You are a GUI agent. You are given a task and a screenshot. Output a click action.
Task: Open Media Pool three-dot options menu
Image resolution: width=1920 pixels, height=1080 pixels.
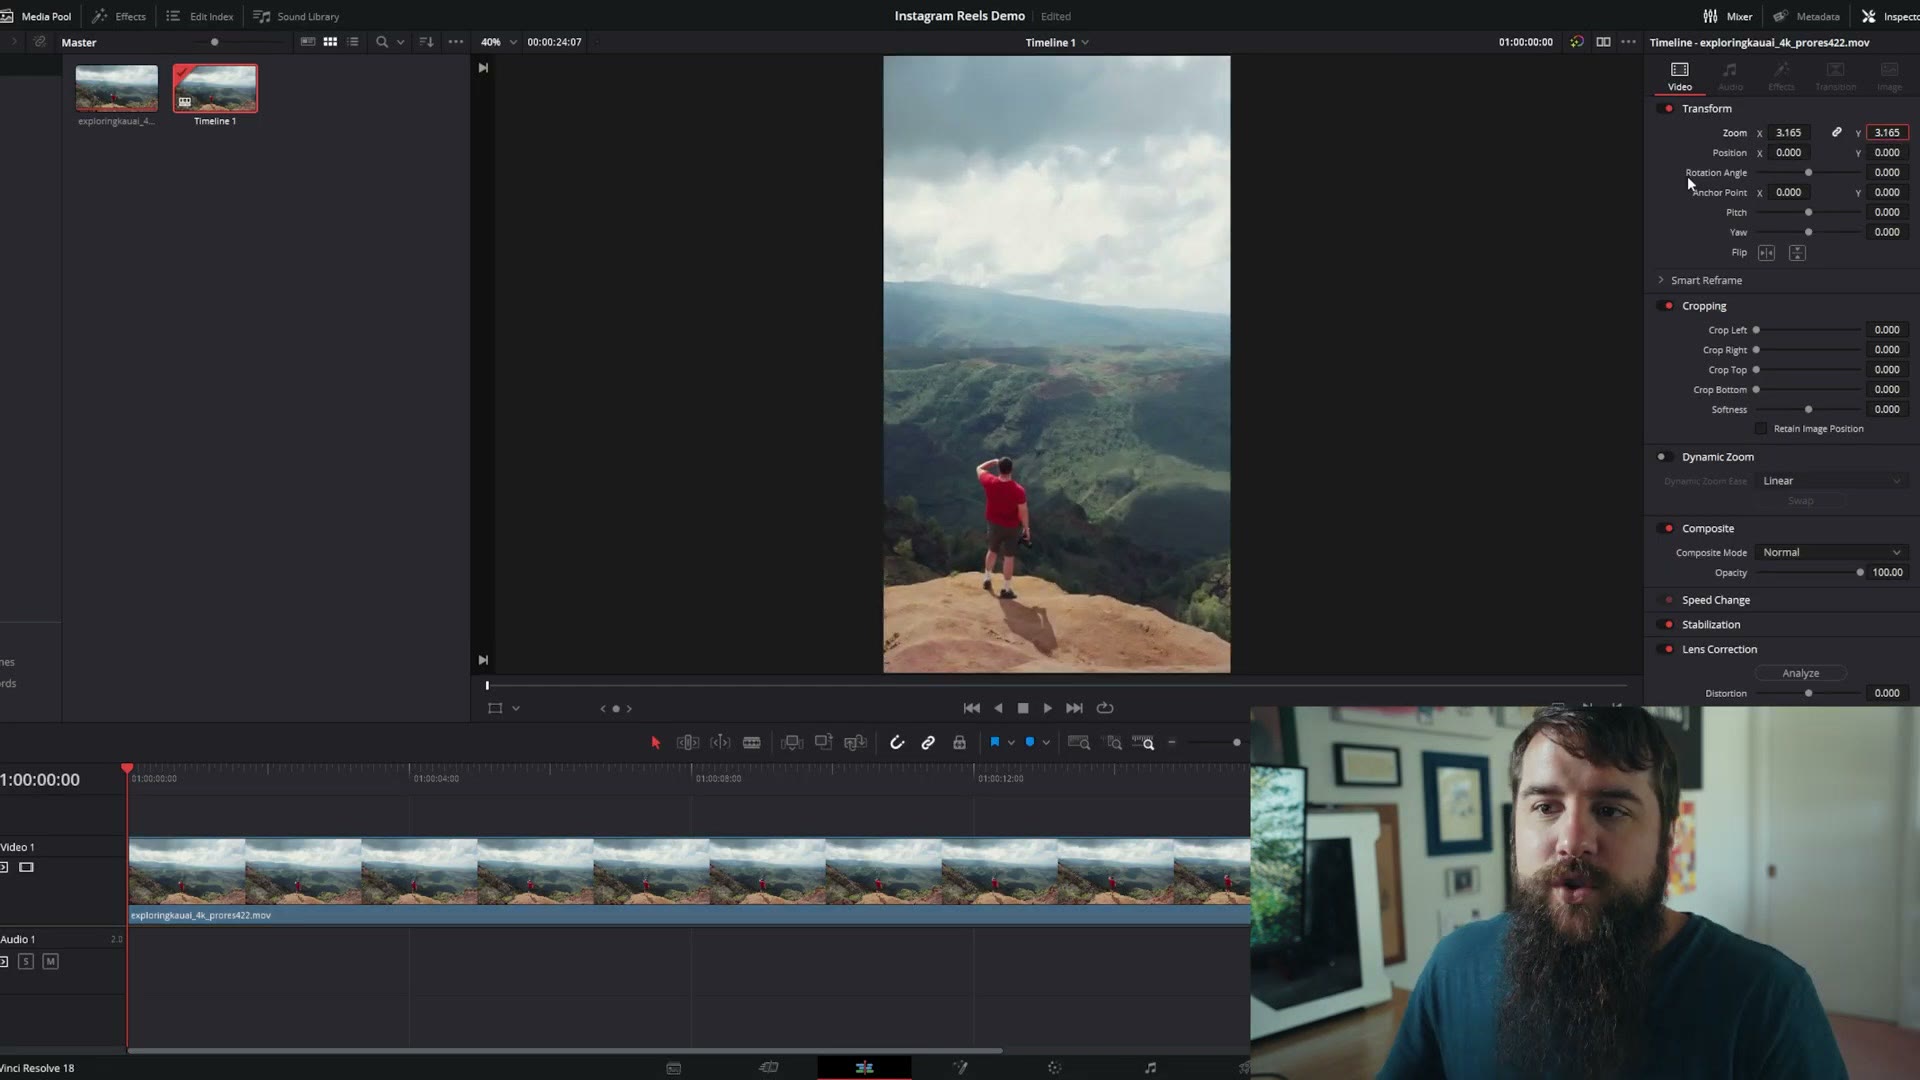point(456,42)
